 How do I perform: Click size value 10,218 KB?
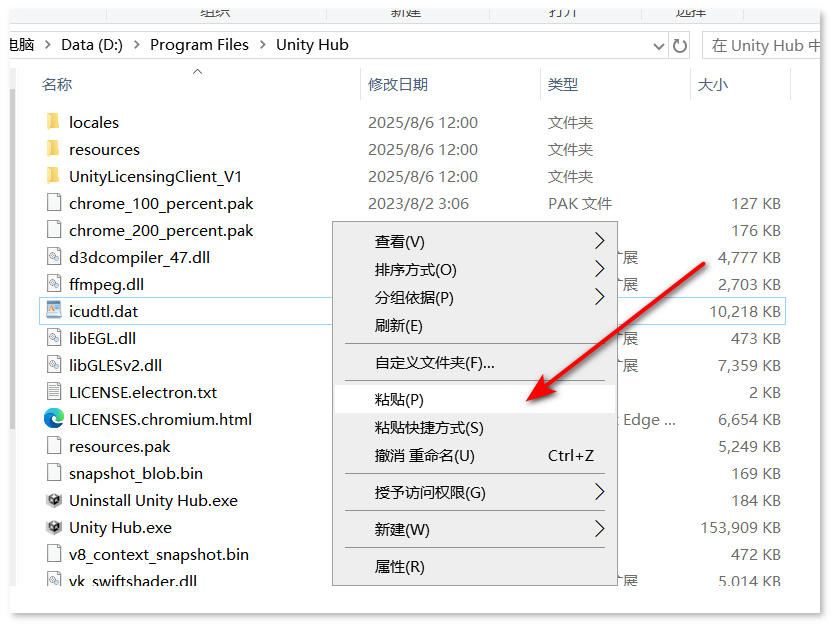pyautogui.click(x=745, y=311)
